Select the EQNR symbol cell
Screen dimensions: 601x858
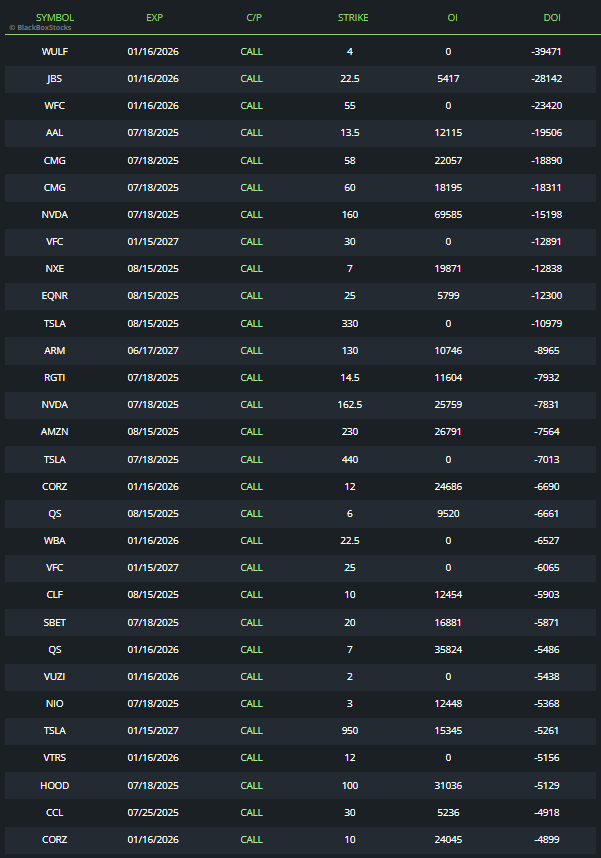click(55, 295)
